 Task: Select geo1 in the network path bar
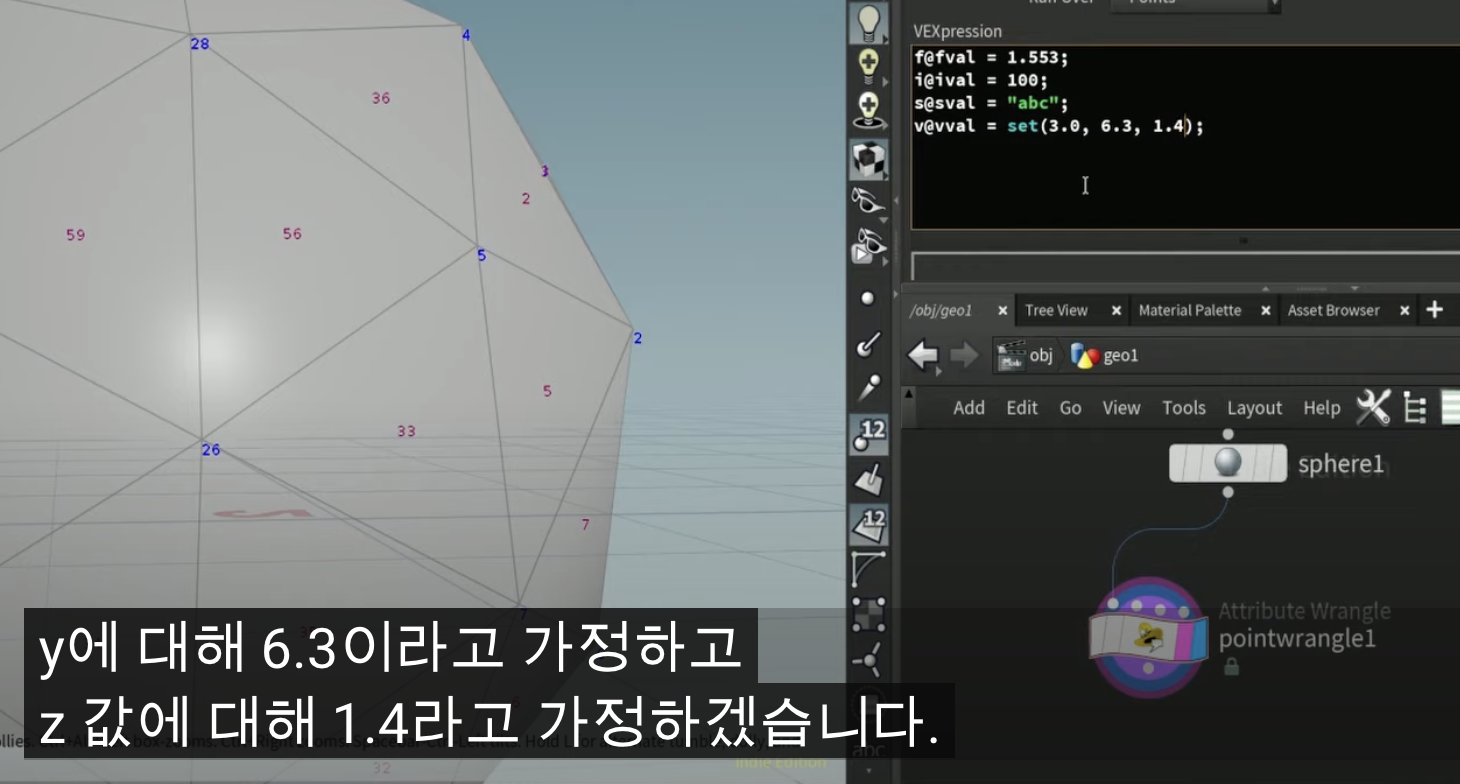pos(1105,356)
